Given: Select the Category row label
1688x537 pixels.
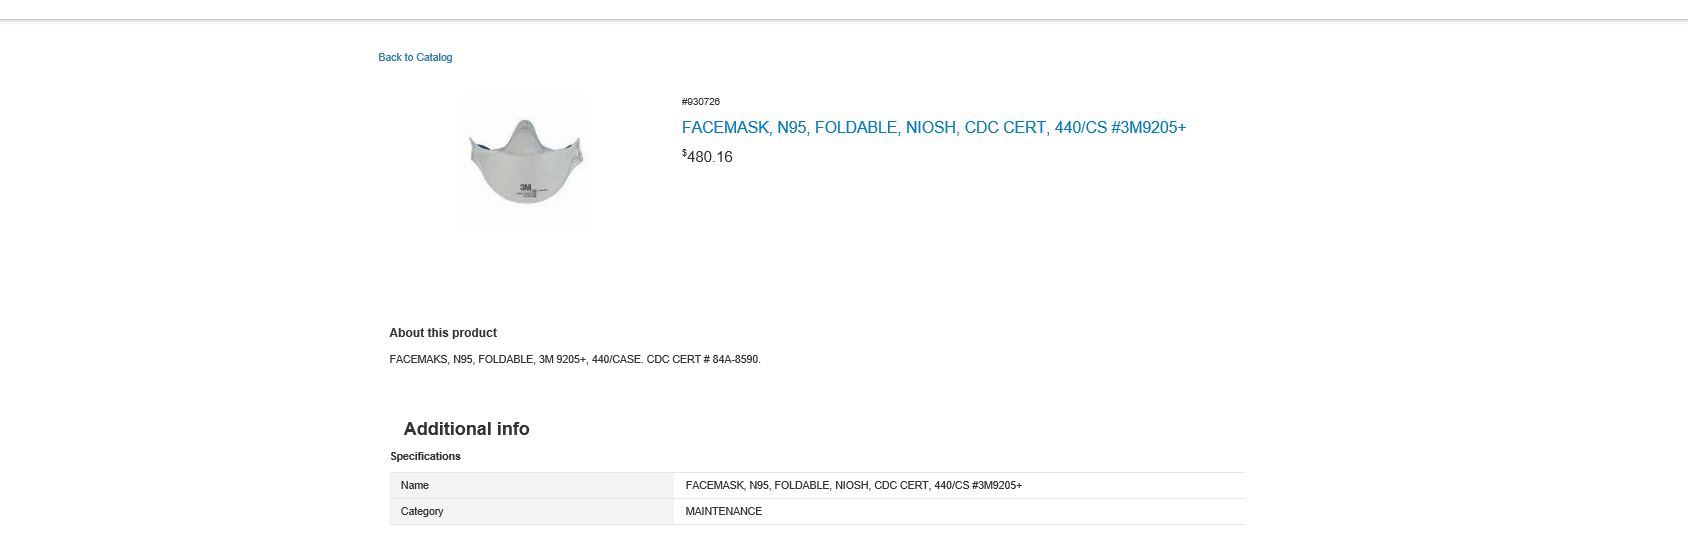Looking at the screenshot, I should tap(422, 511).
